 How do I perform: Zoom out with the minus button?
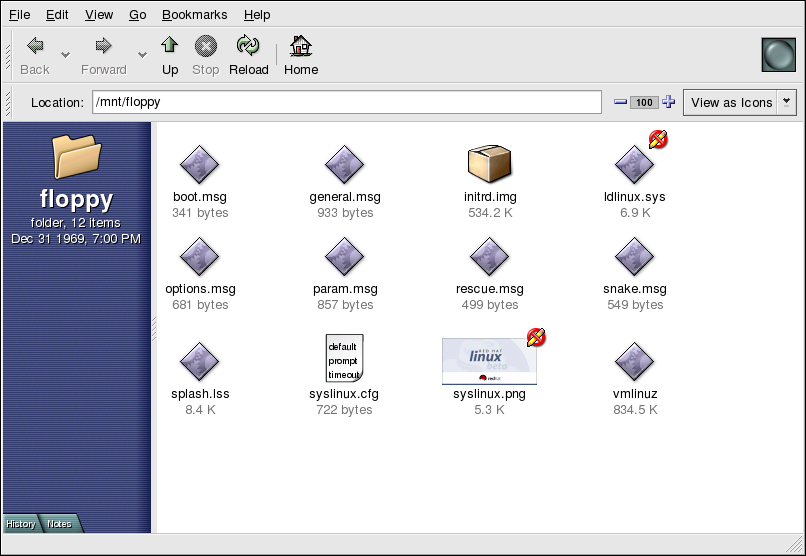620,102
